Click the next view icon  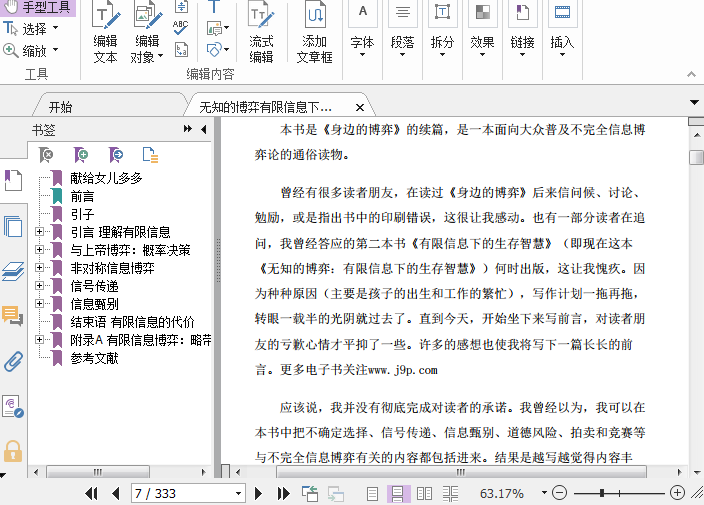point(335,494)
